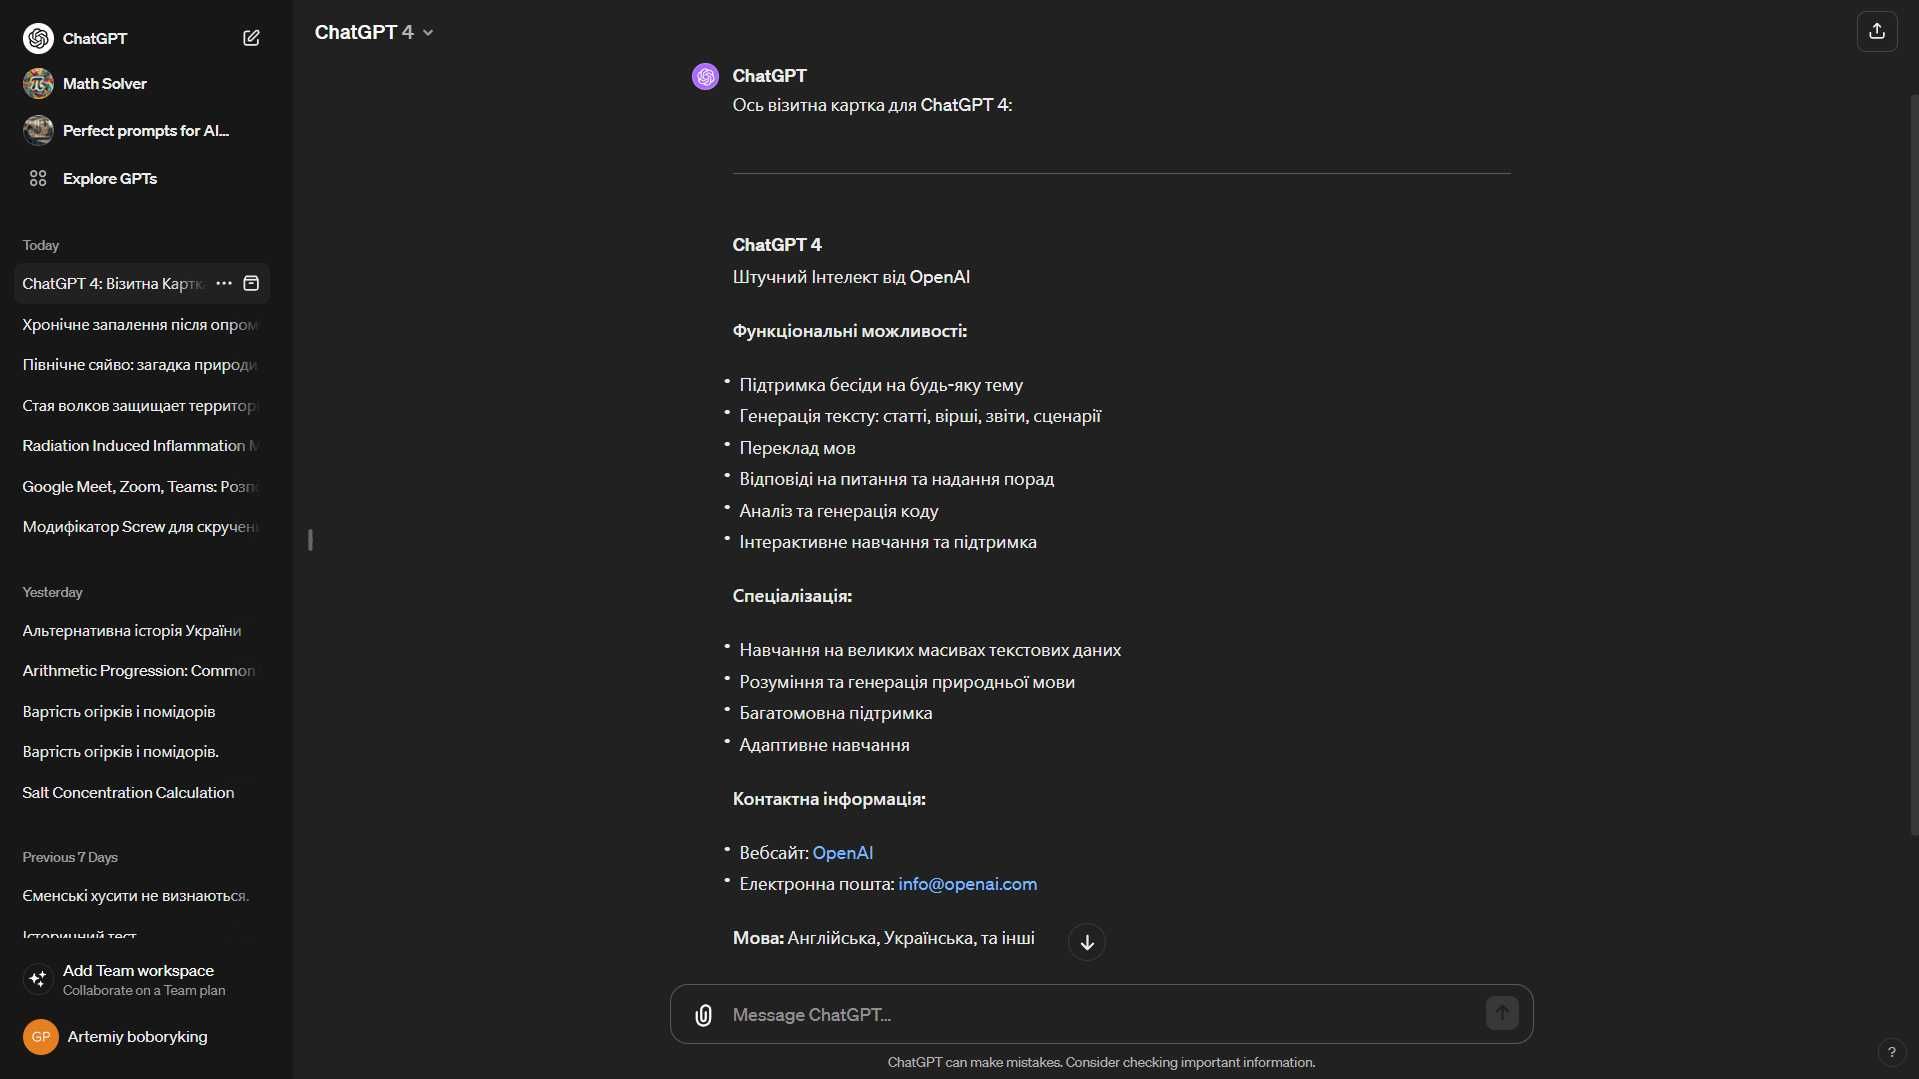Click the ChatGPT logo in sidebar

pos(38,38)
